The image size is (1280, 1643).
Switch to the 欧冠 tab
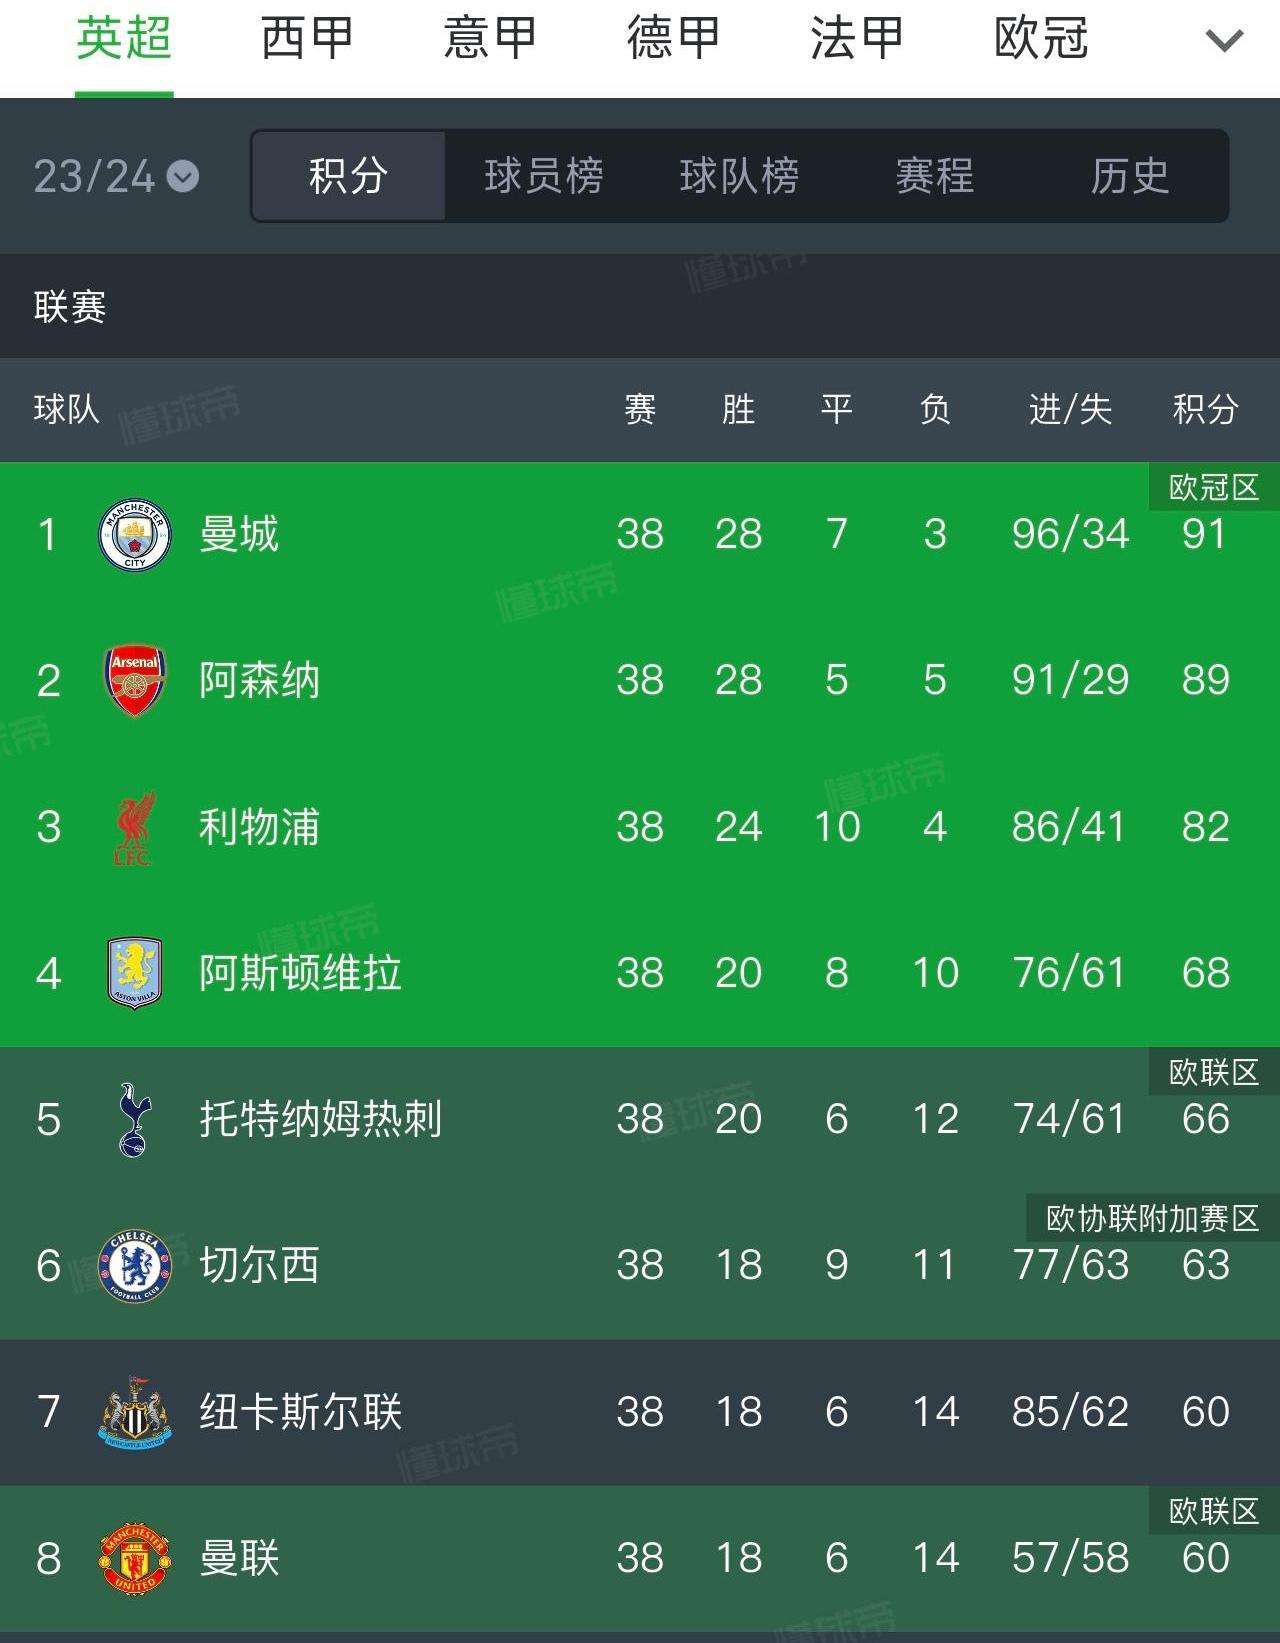tap(1040, 39)
